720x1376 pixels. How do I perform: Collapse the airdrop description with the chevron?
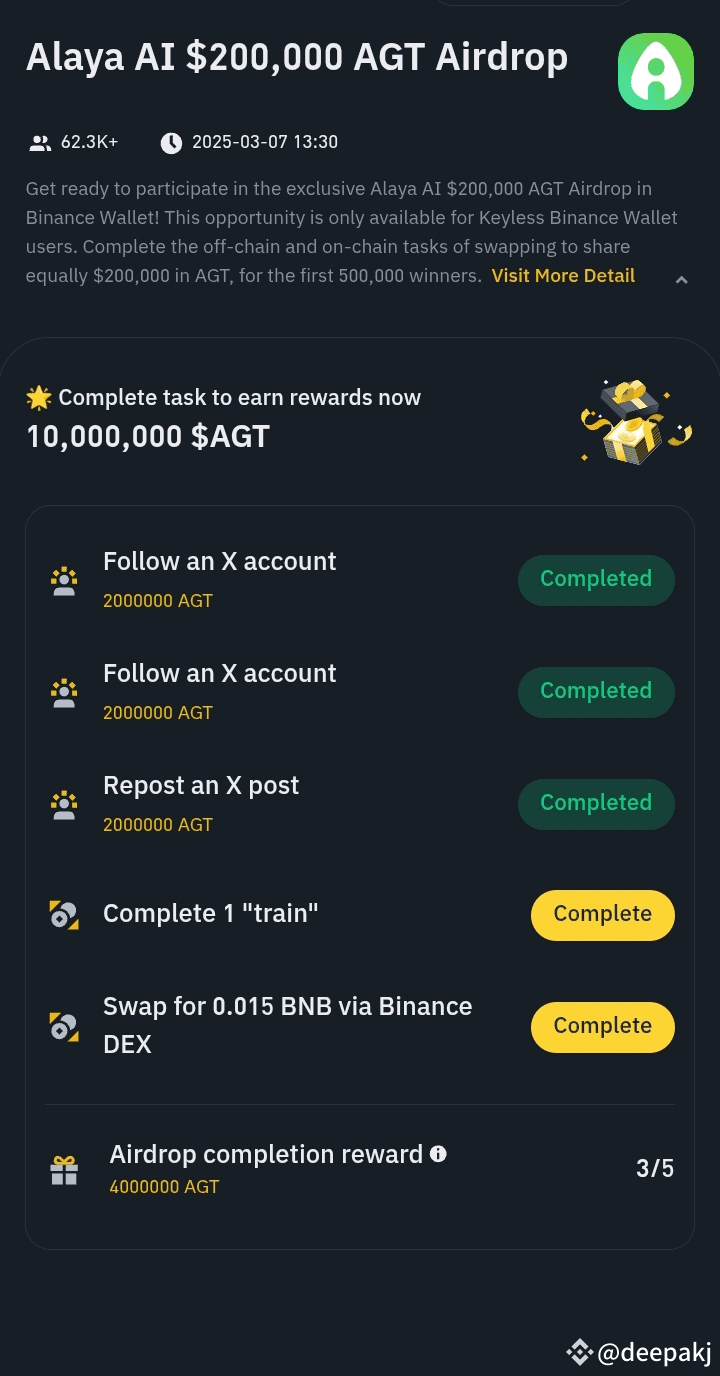(681, 280)
